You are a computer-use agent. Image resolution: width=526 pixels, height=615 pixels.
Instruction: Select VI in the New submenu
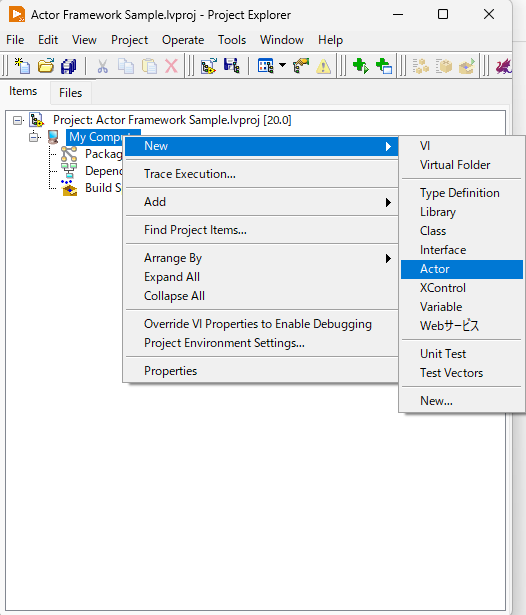462,146
